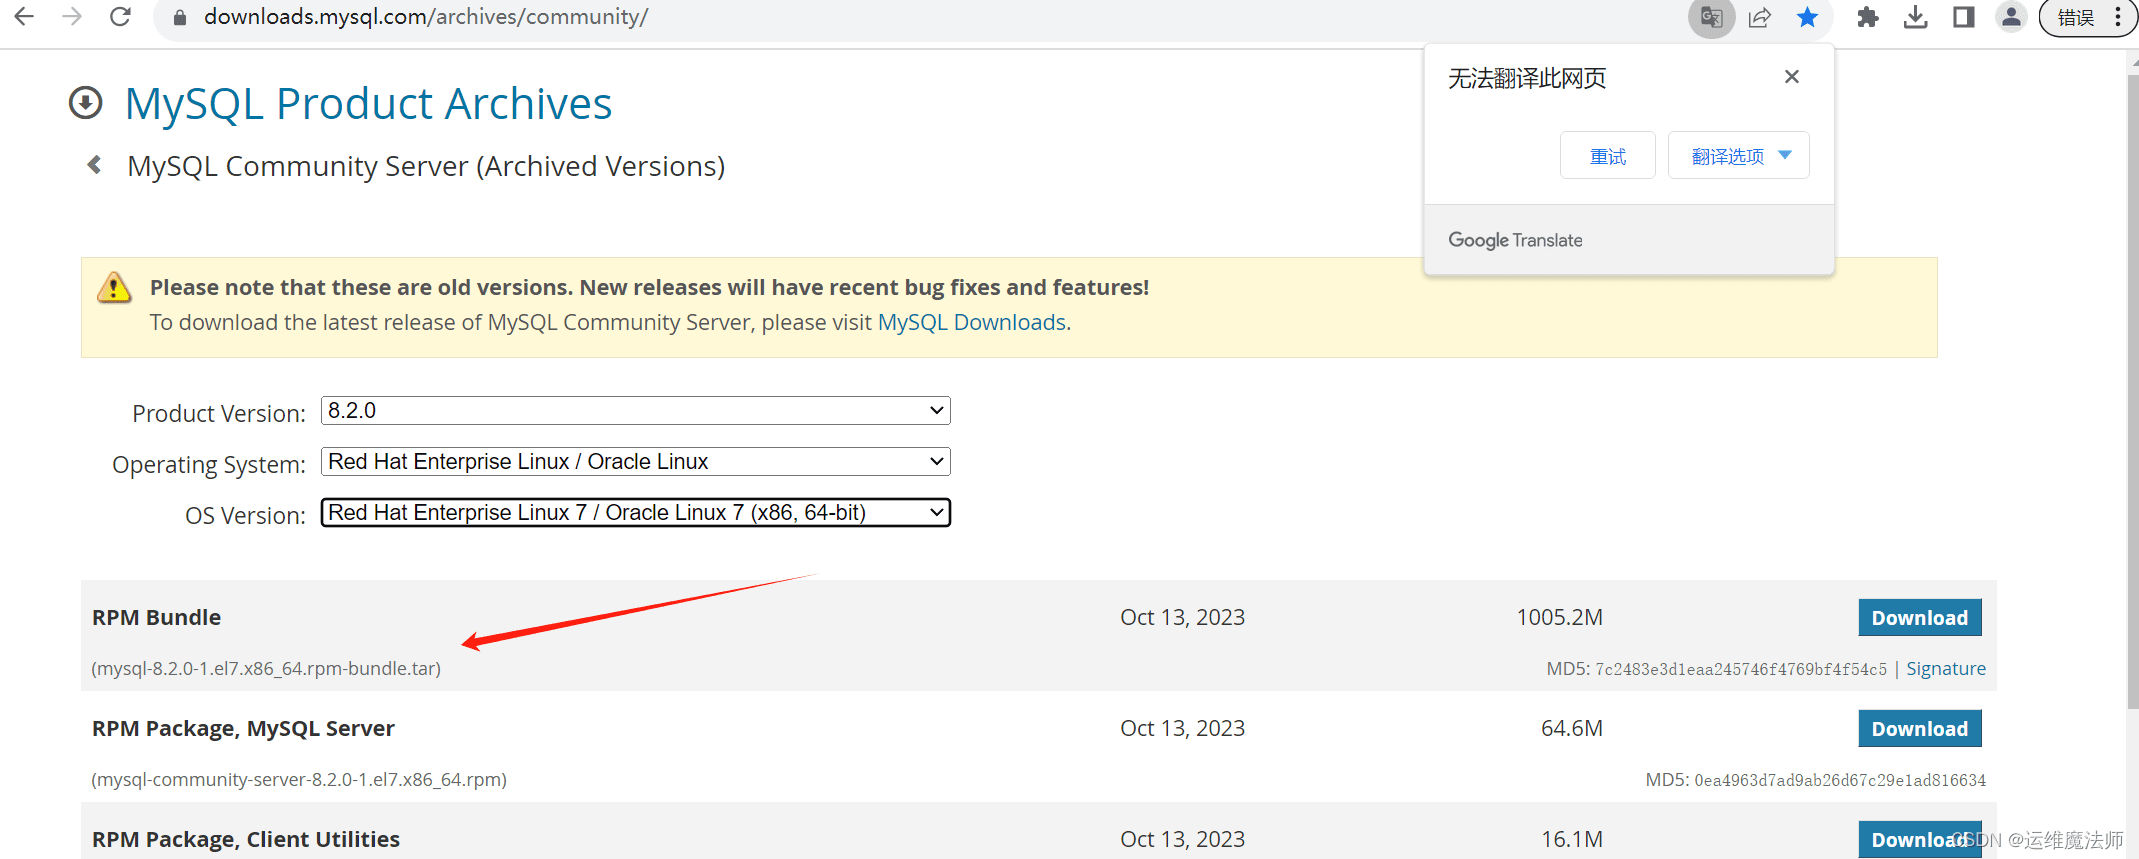Open the OS Version dropdown

click(636, 513)
